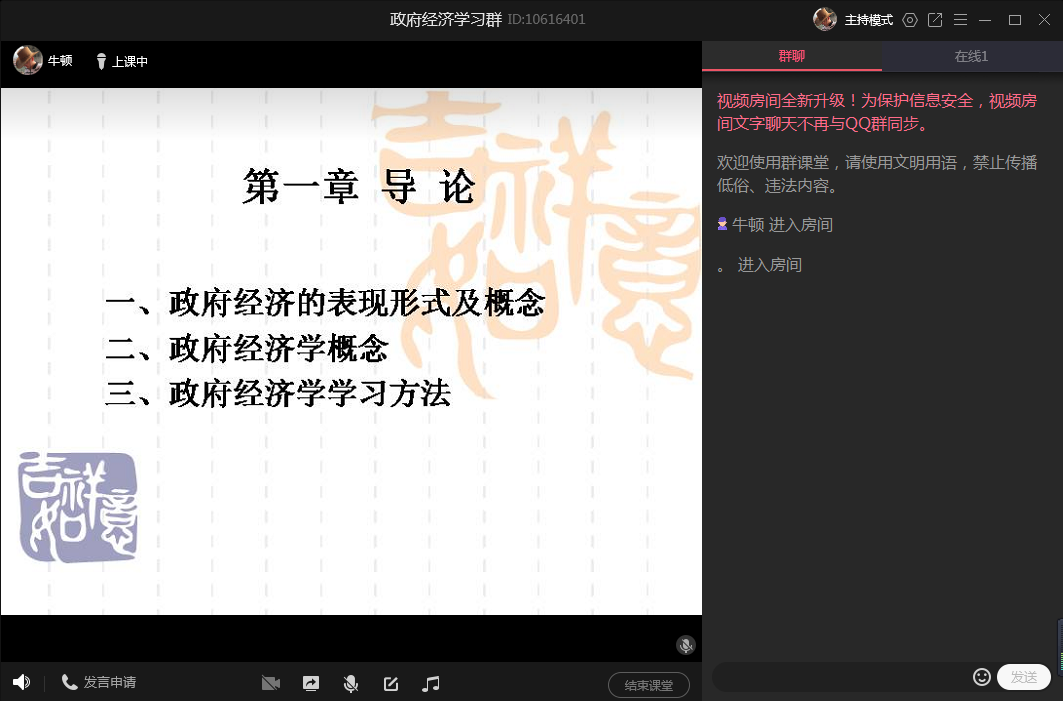Screen dimensions: 1063x701
Task: Expand the hamburger menu in title bar
Action: point(960,20)
